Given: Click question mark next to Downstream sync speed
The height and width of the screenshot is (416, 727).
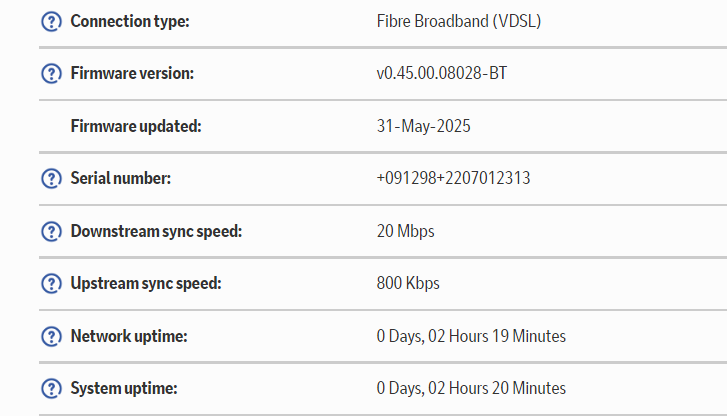Looking at the screenshot, I should point(51,231).
